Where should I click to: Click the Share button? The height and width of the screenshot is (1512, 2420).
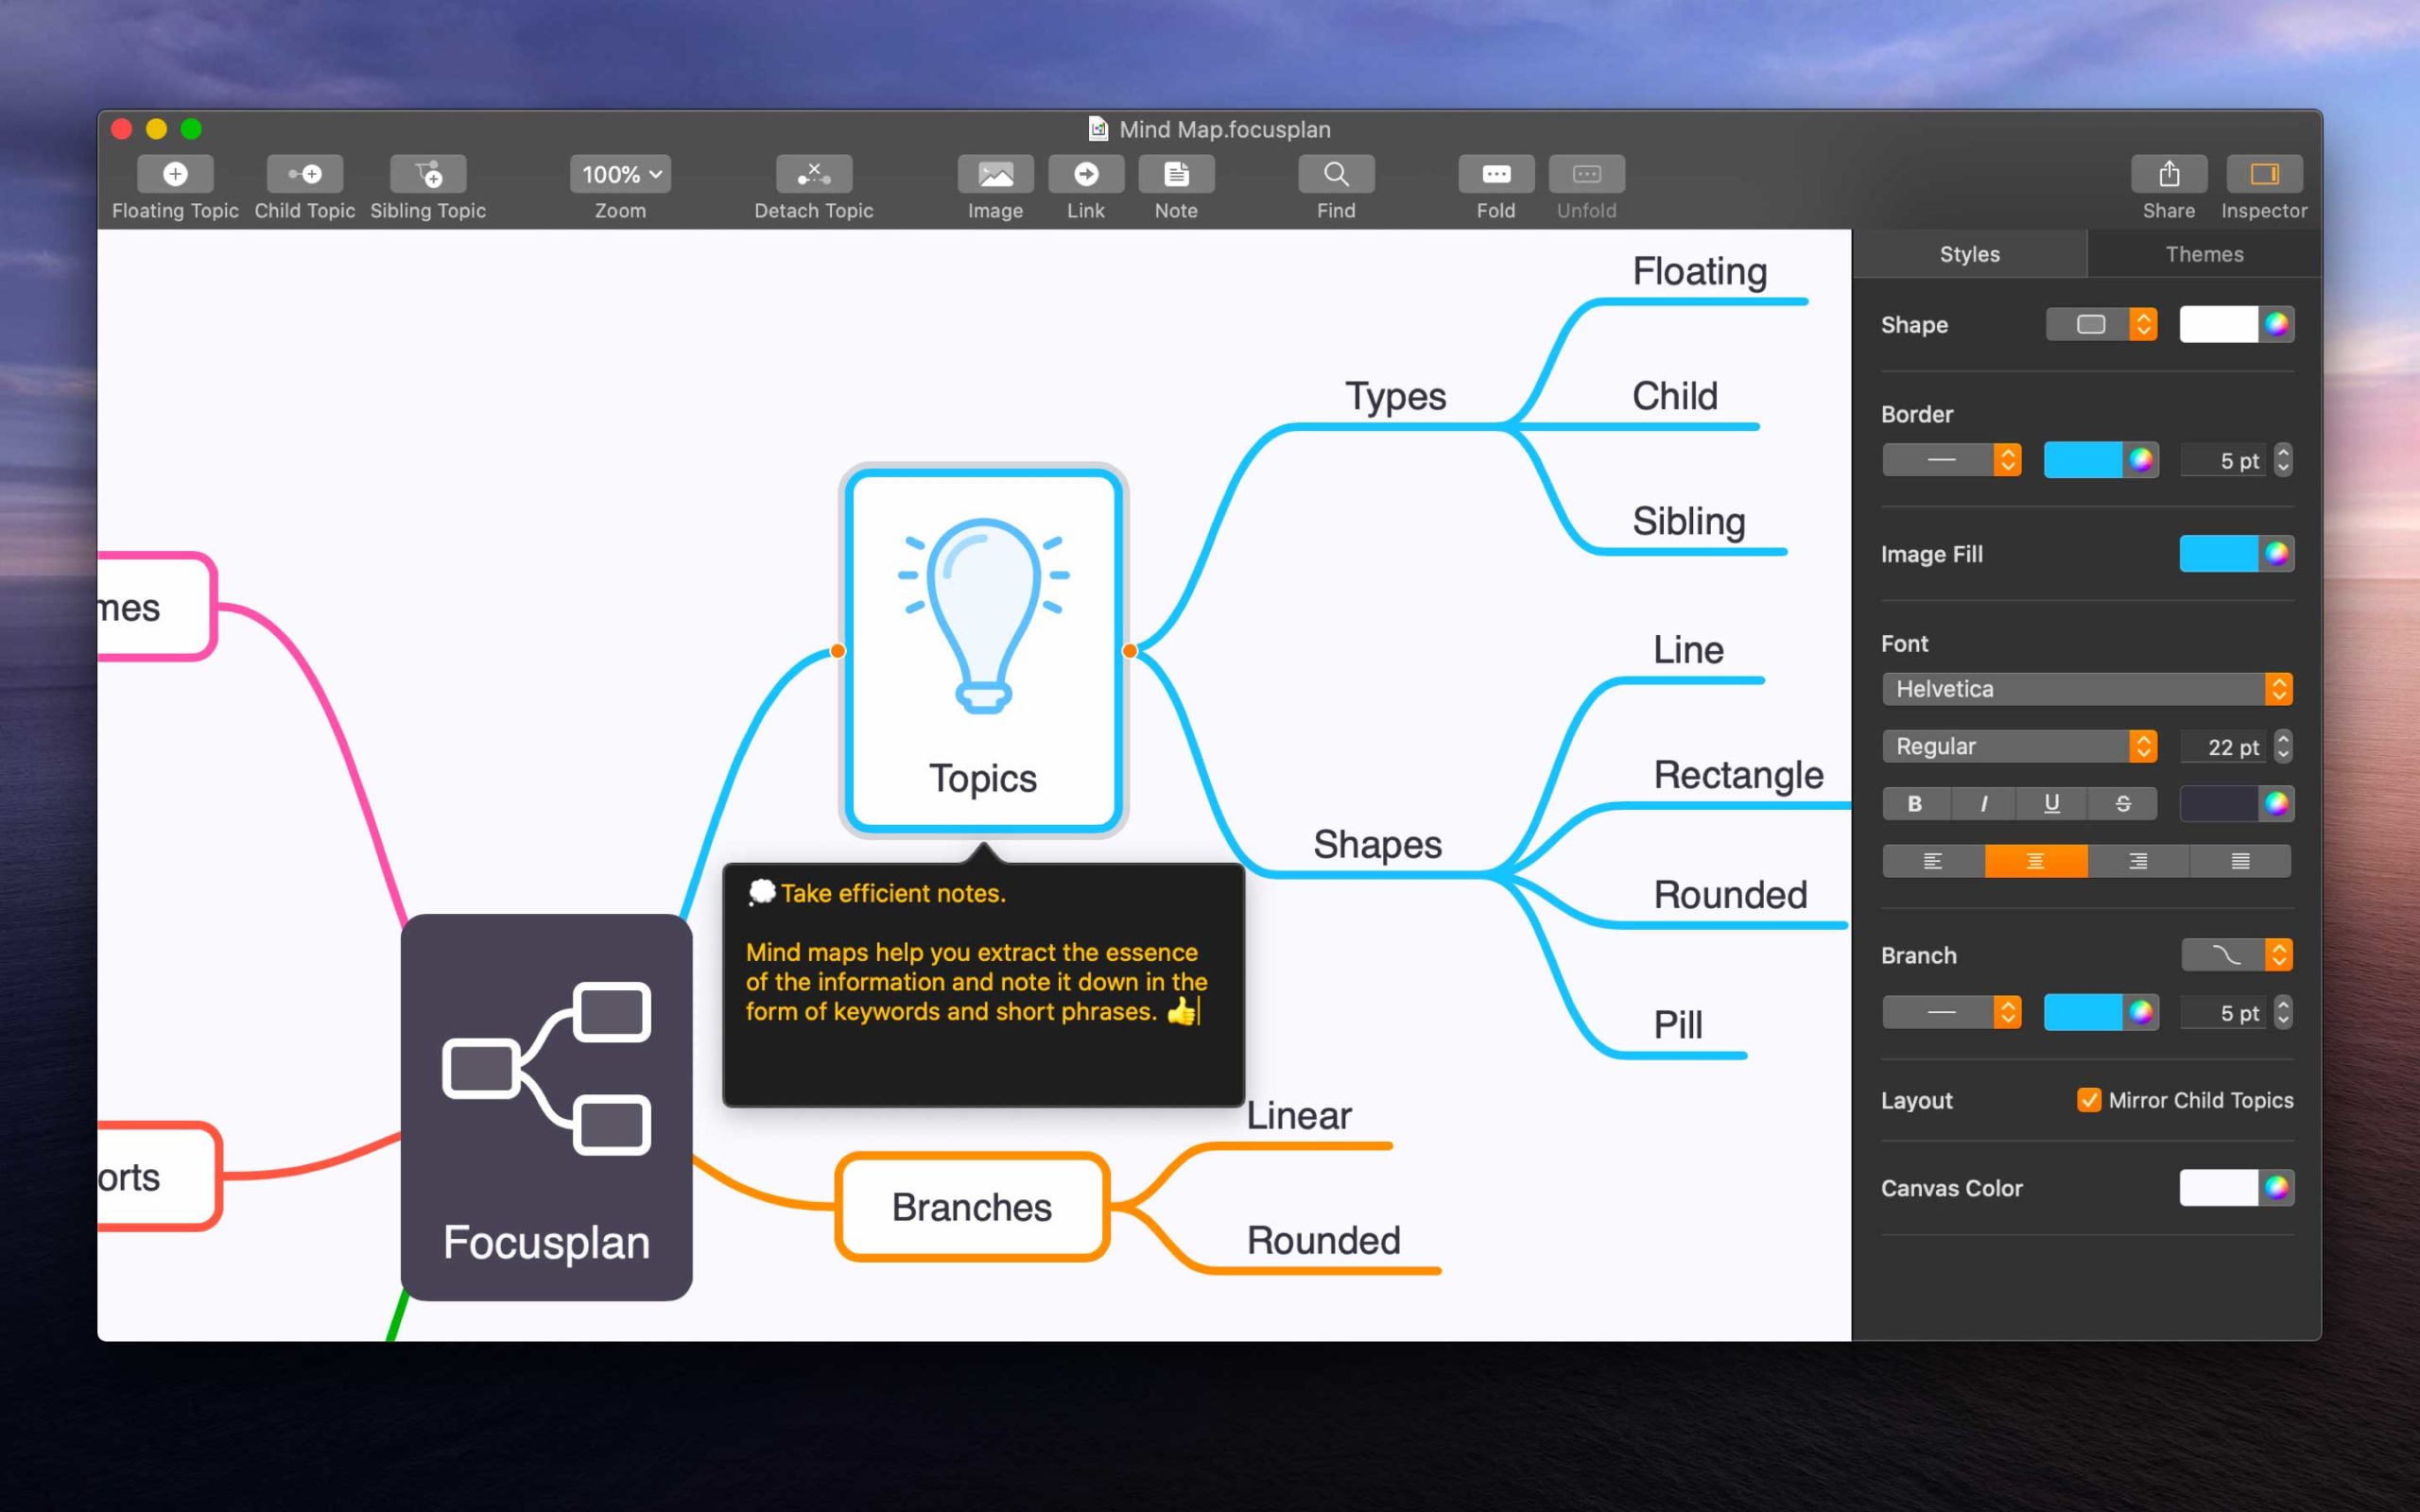(x=2168, y=174)
